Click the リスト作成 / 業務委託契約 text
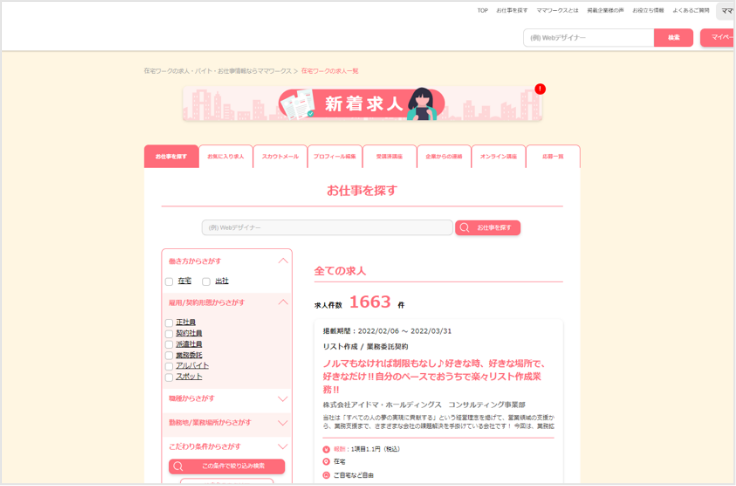 coord(365,347)
